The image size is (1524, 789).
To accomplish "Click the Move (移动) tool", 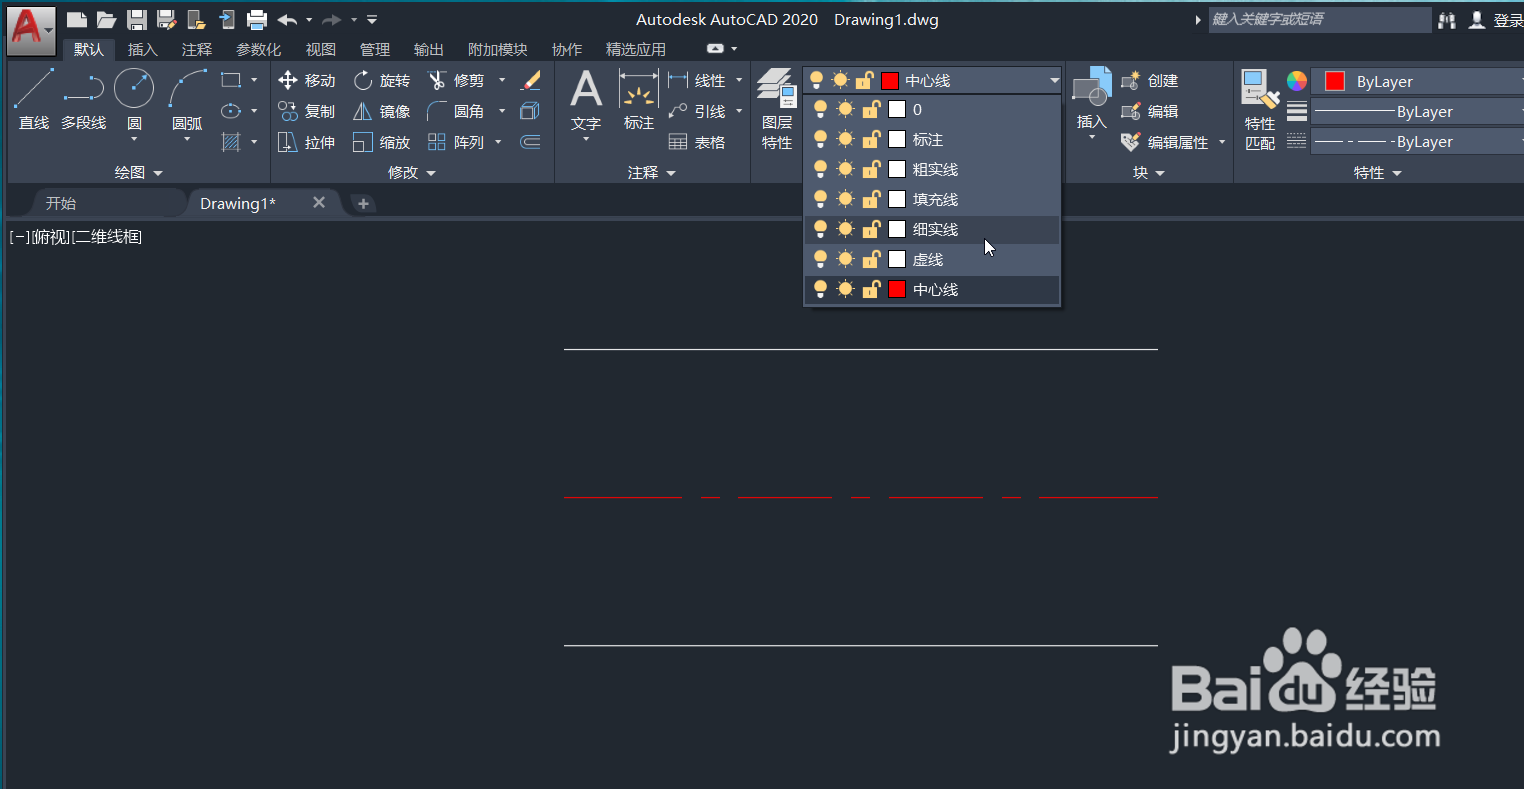I will [307, 81].
